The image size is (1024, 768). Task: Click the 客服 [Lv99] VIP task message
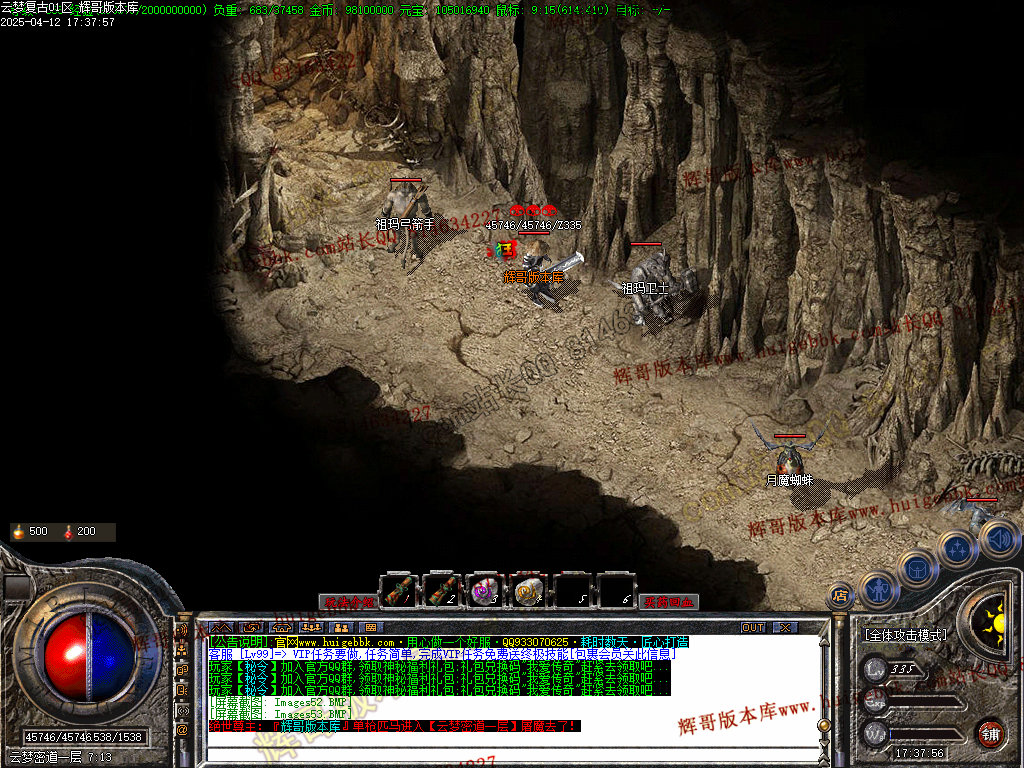pos(442,654)
